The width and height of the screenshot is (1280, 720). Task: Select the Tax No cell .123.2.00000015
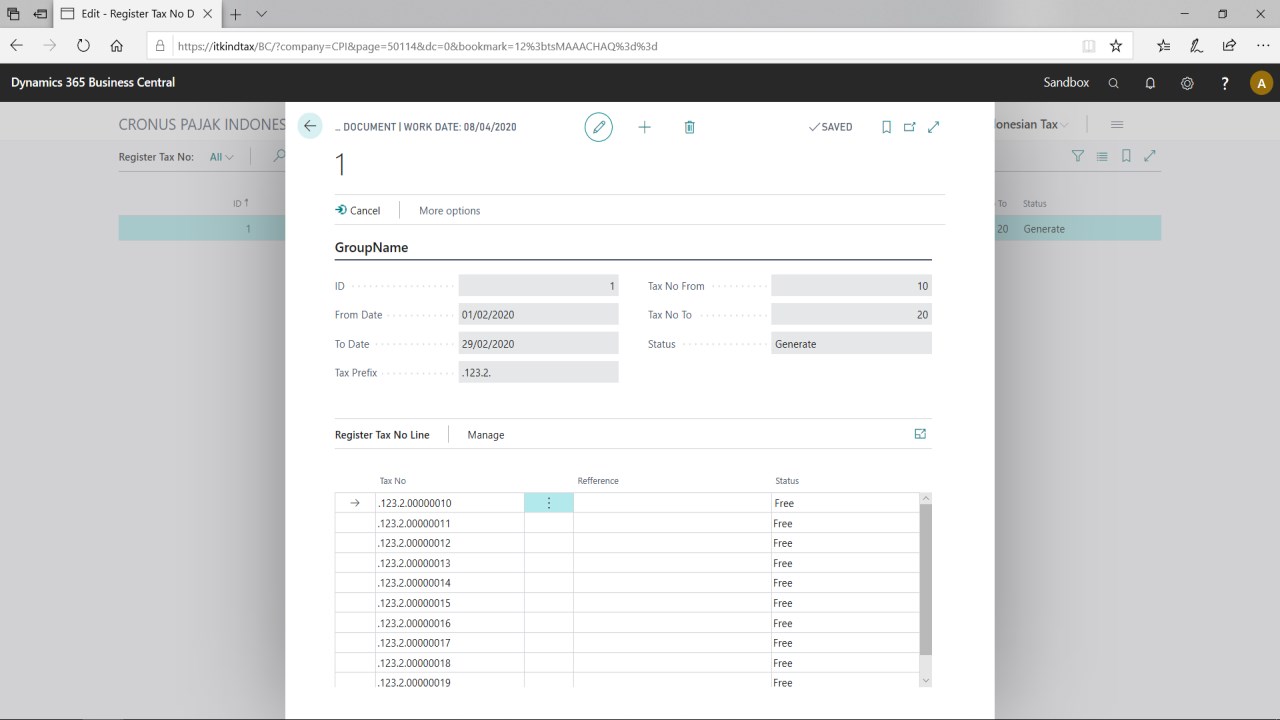[x=450, y=603]
